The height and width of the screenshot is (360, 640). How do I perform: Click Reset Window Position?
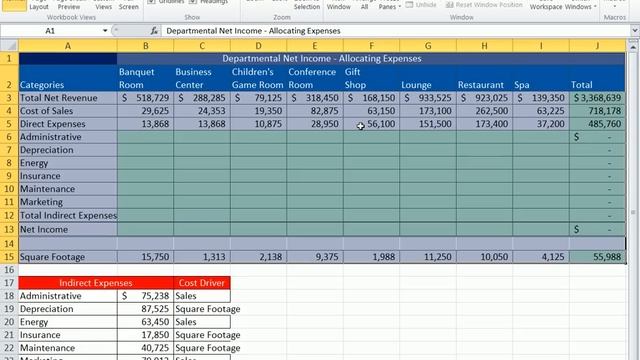pyautogui.click(x=484, y=5)
